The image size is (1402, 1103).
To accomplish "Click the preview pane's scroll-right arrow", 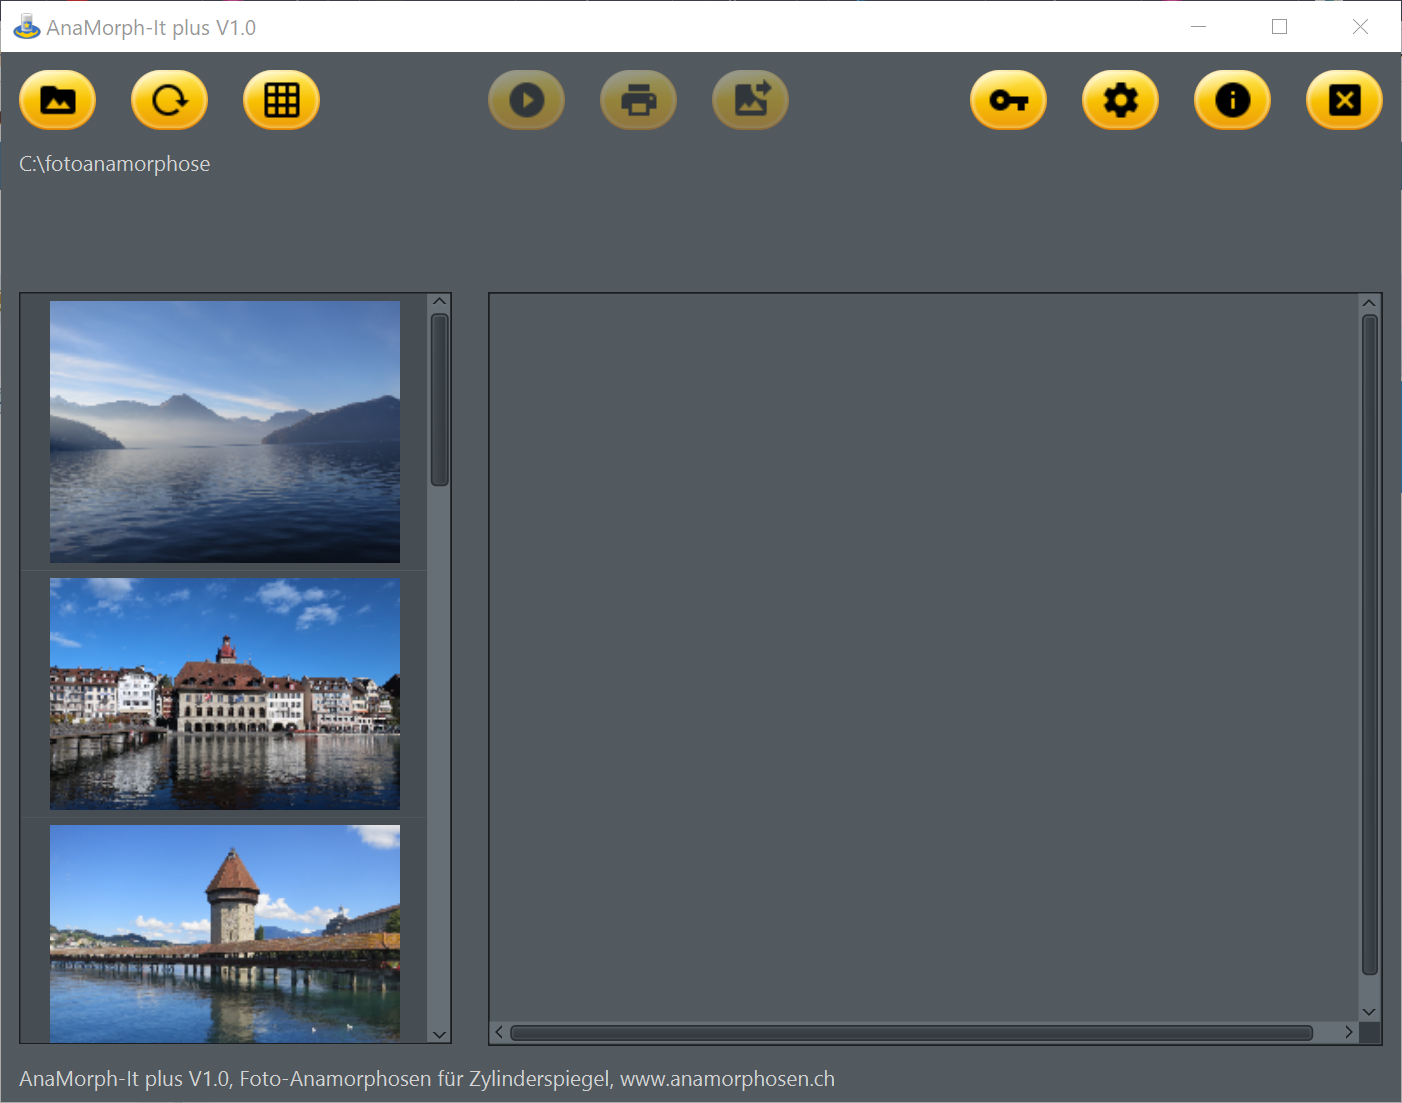I will pyautogui.click(x=1349, y=1032).
